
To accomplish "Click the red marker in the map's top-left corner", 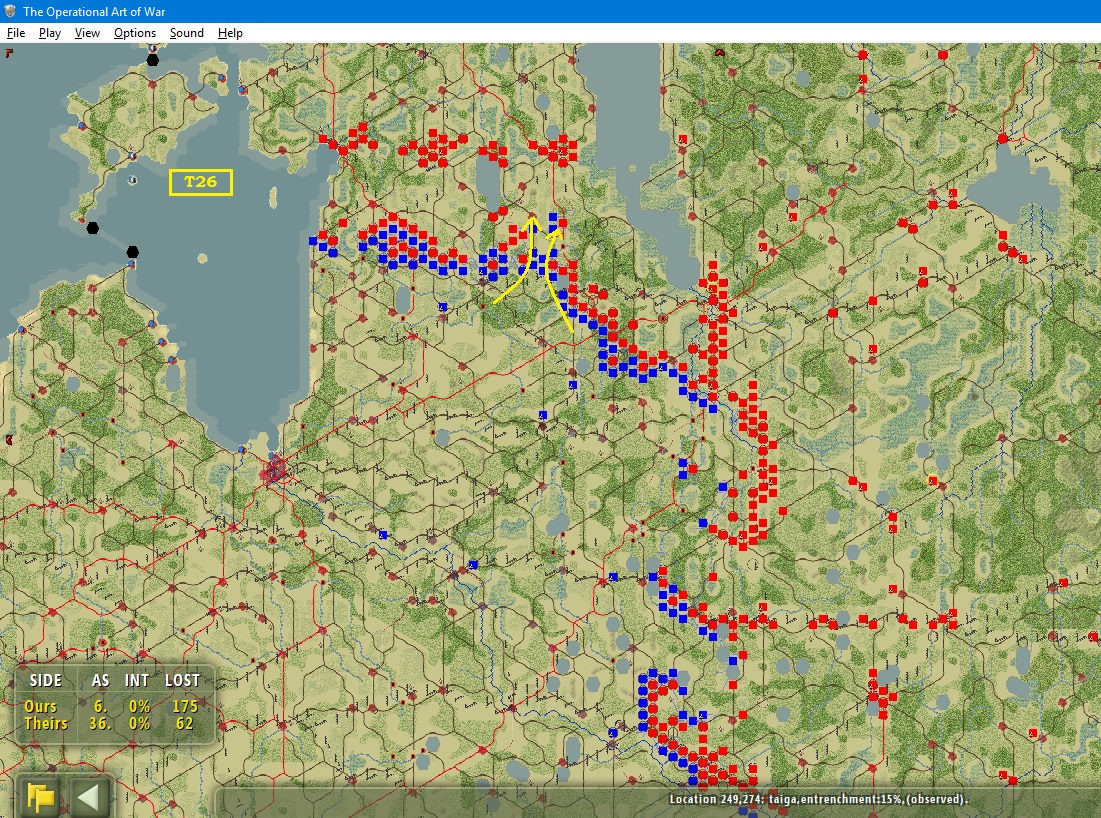I will [x=8, y=52].
